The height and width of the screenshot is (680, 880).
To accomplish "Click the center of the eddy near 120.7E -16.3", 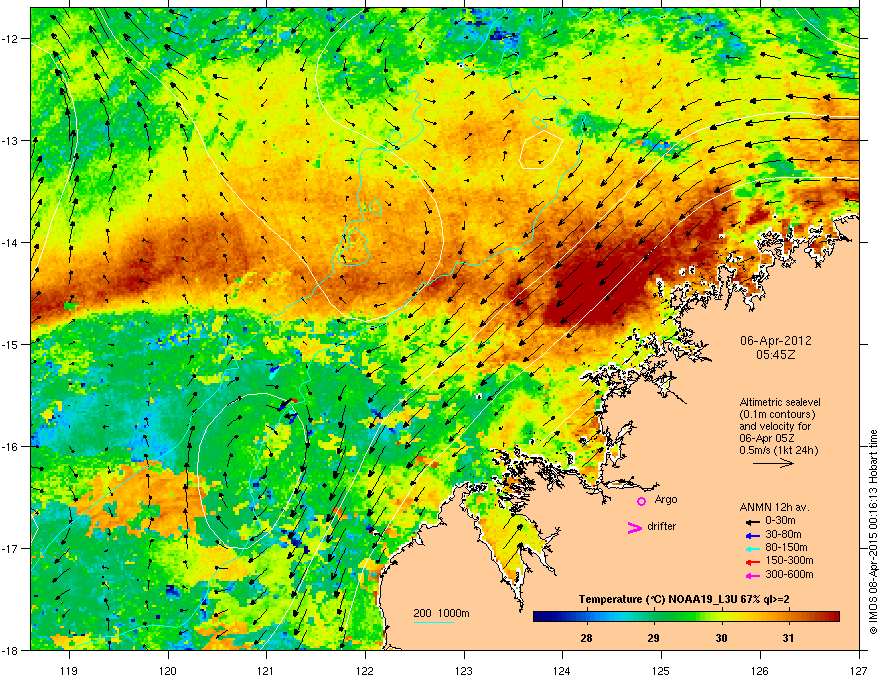I will (253, 471).
